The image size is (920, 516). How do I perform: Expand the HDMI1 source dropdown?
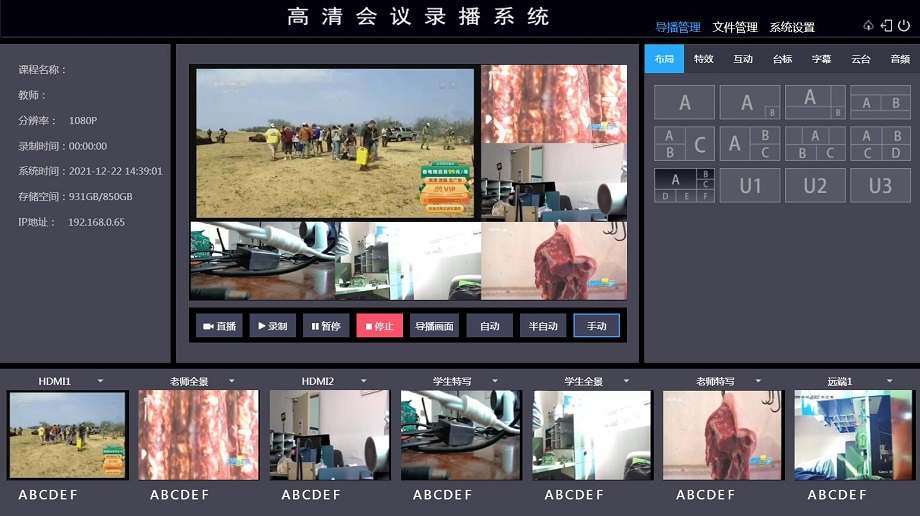pos(99,381)
